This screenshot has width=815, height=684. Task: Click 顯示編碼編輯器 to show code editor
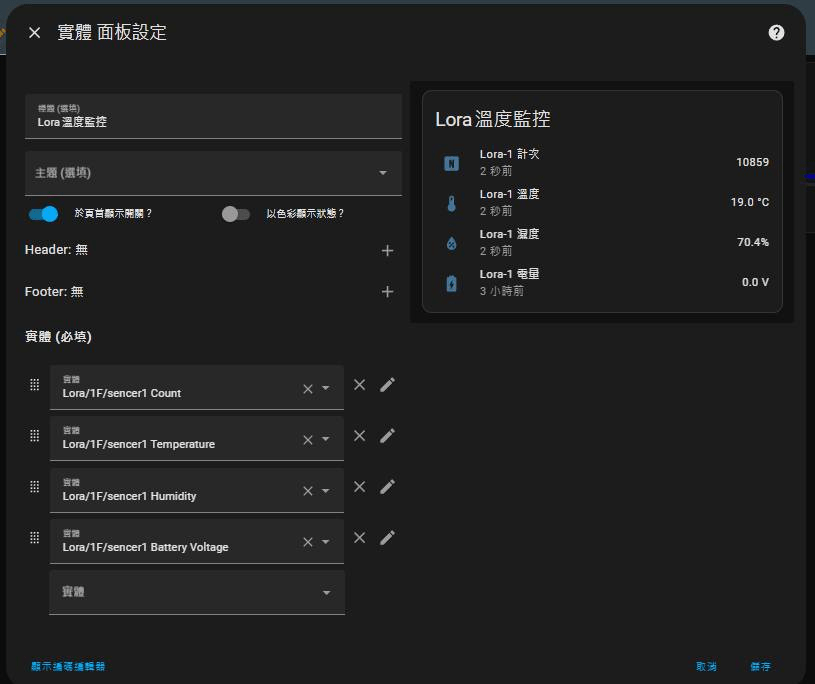(x=68, y=666)
